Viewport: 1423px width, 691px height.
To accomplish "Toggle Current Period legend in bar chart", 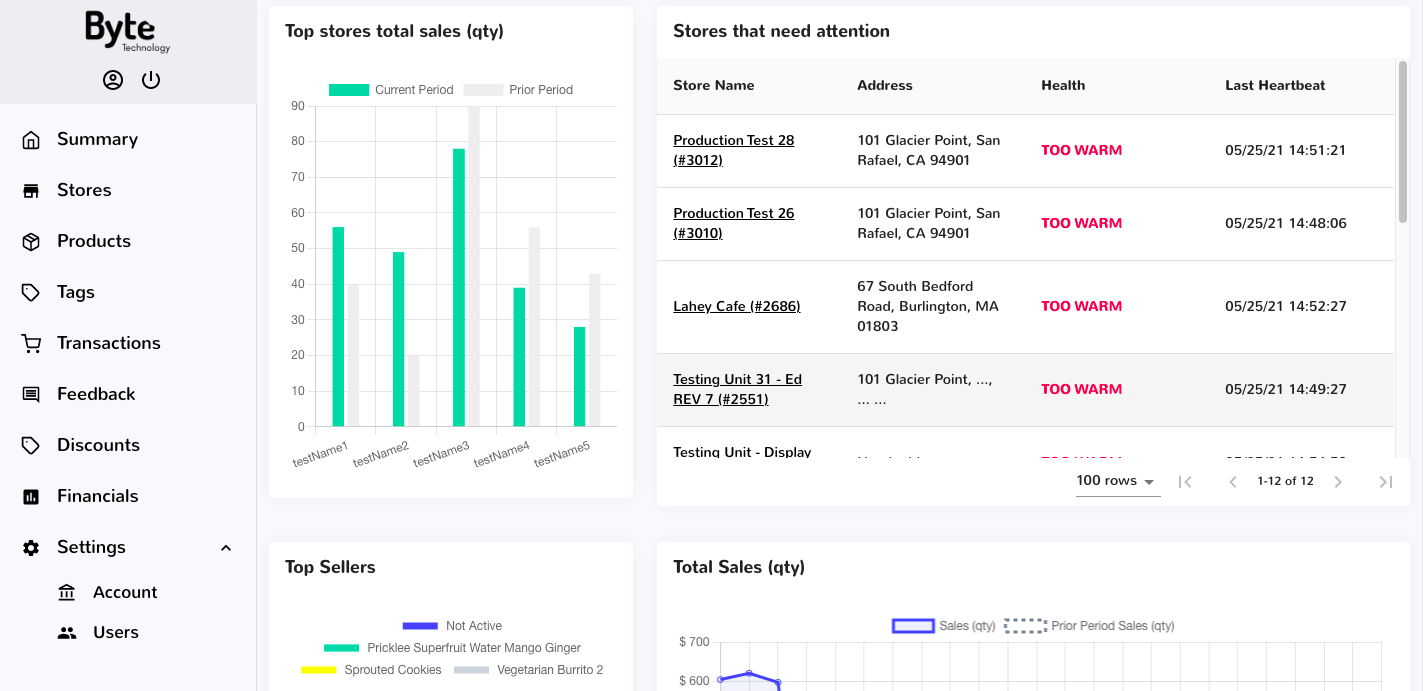I will point(391,90).
